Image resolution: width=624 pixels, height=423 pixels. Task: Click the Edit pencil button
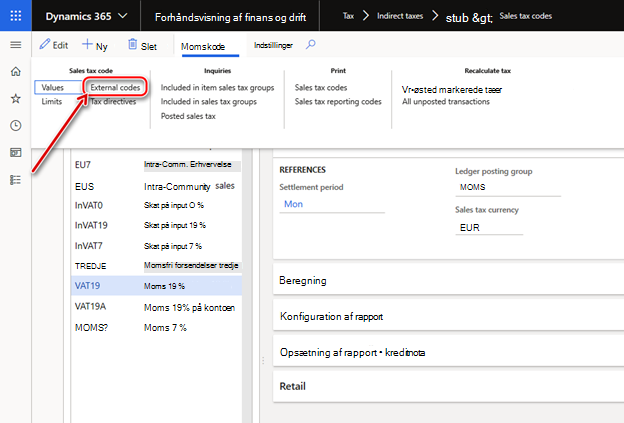click(x=54, y=45)
